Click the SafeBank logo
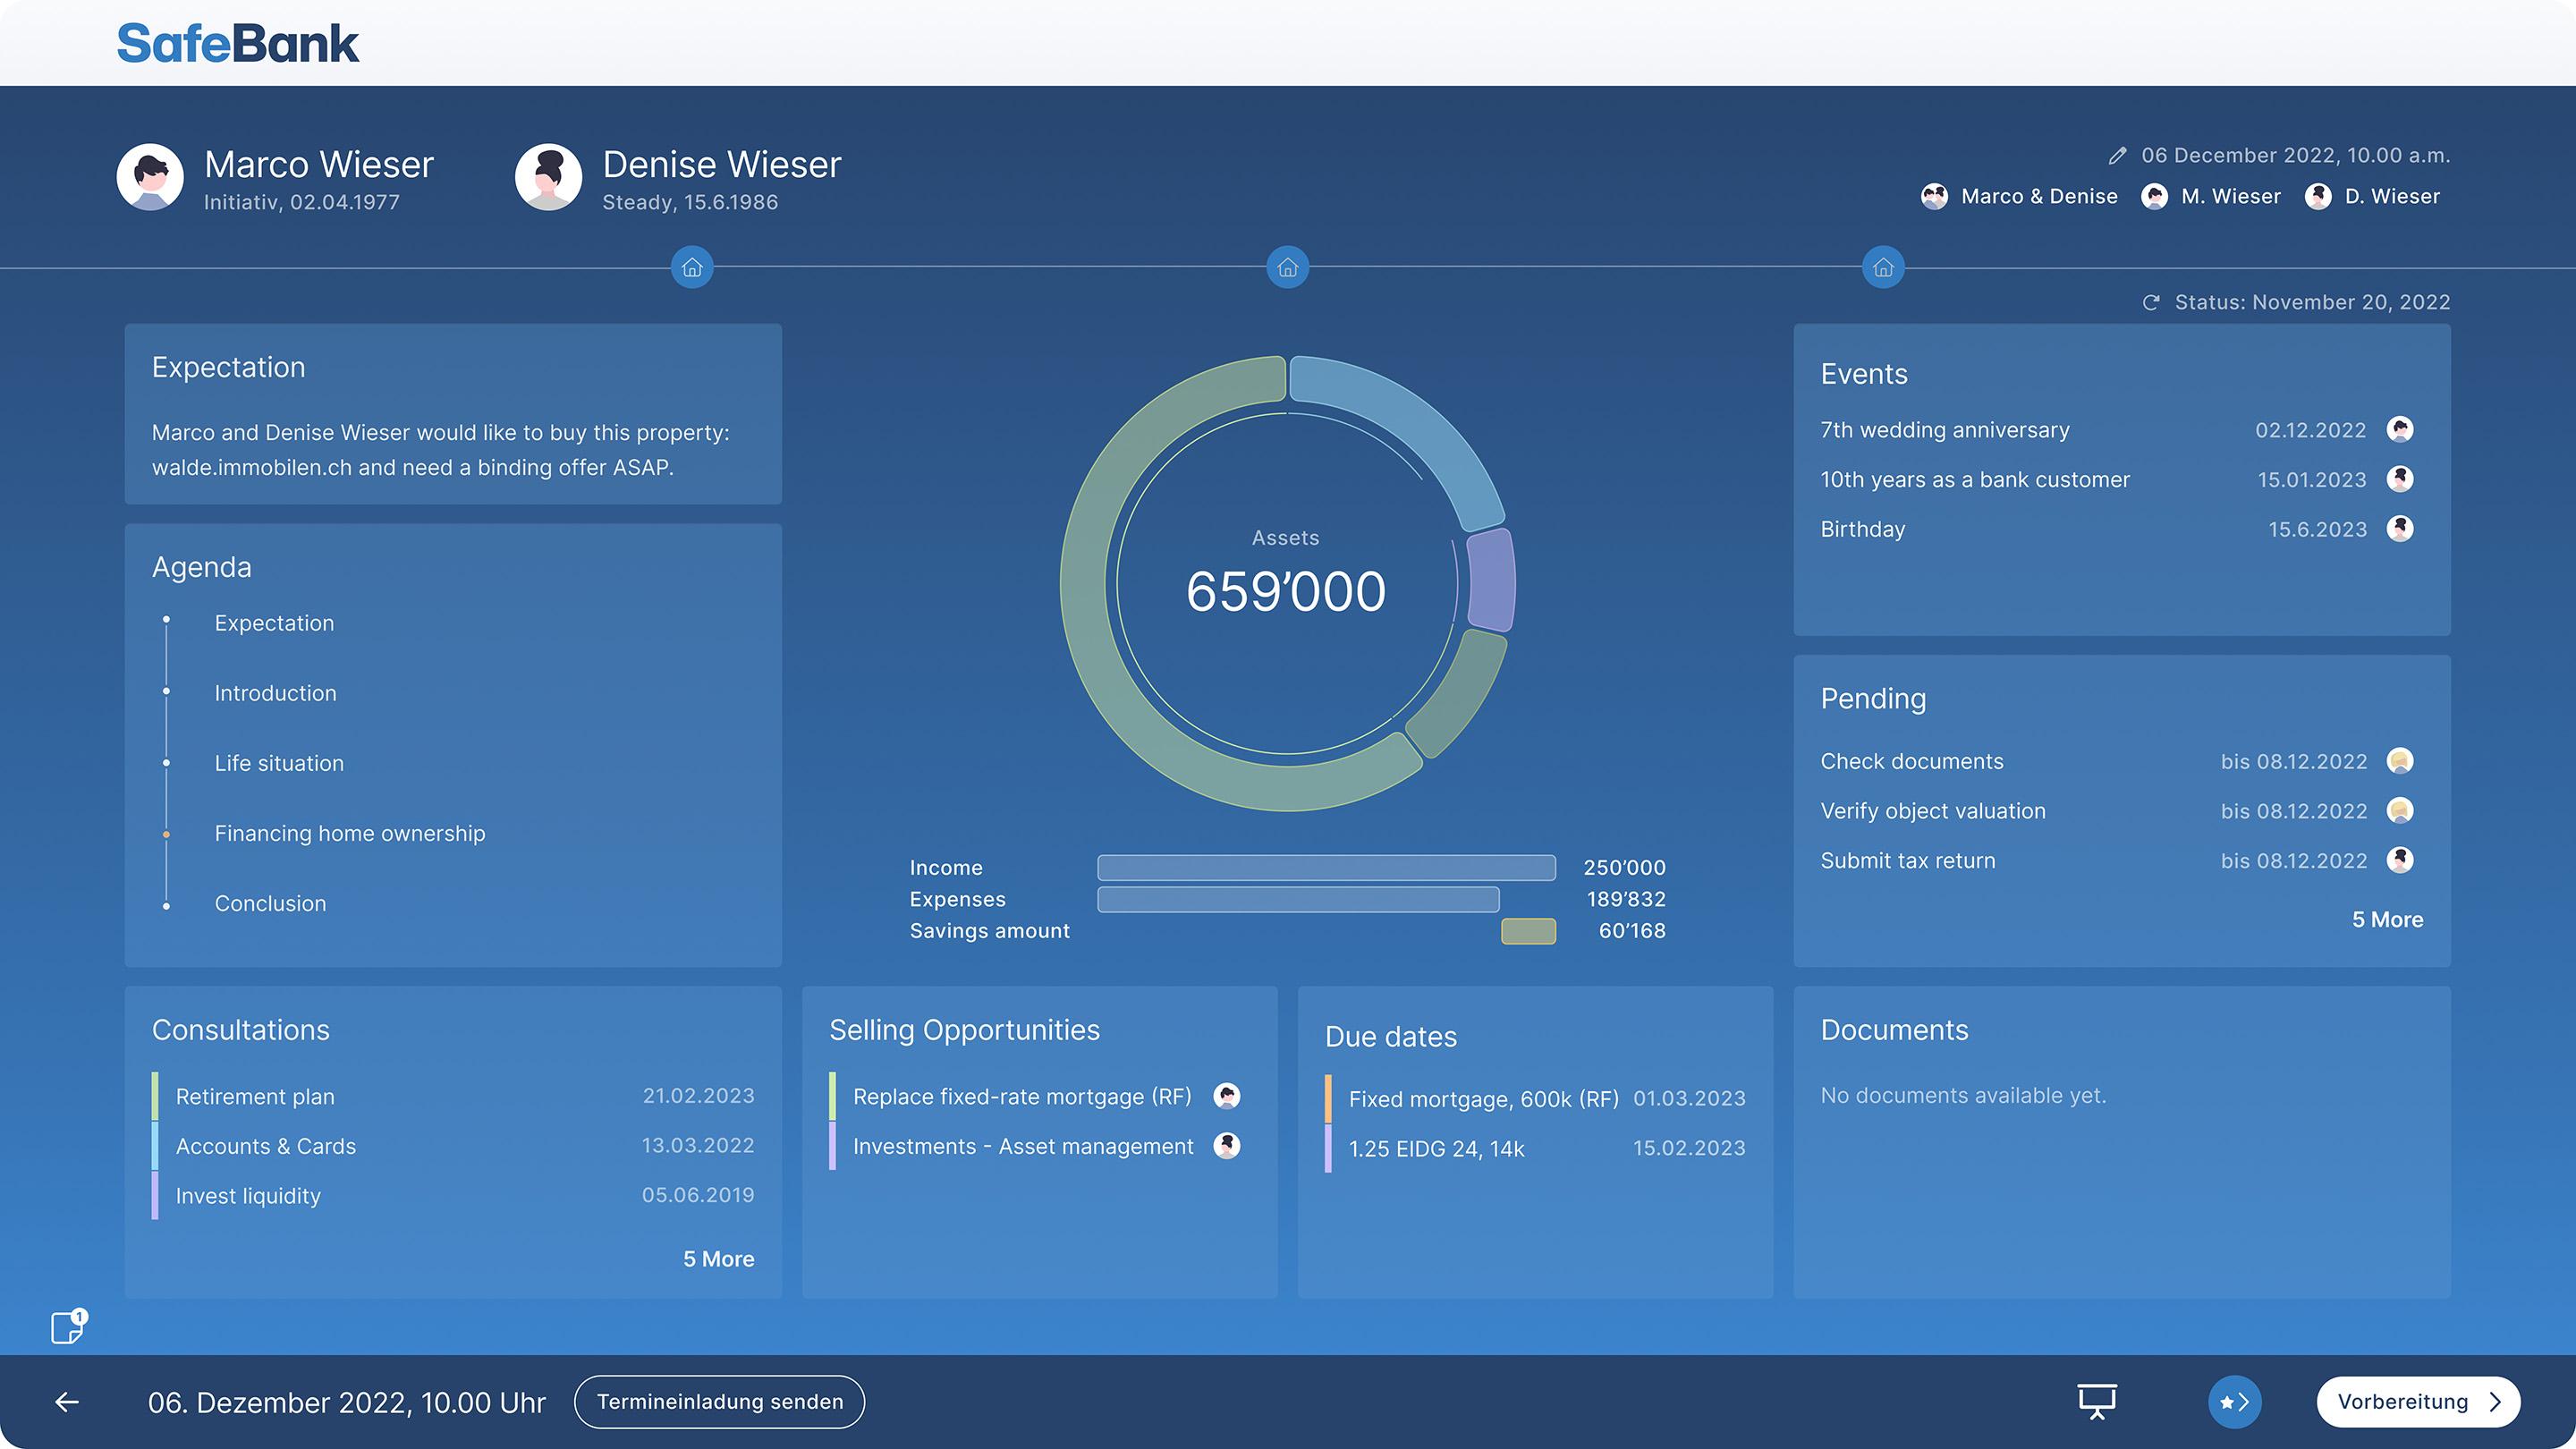Screen dimensions: 2576x1449 coord(238,43)
